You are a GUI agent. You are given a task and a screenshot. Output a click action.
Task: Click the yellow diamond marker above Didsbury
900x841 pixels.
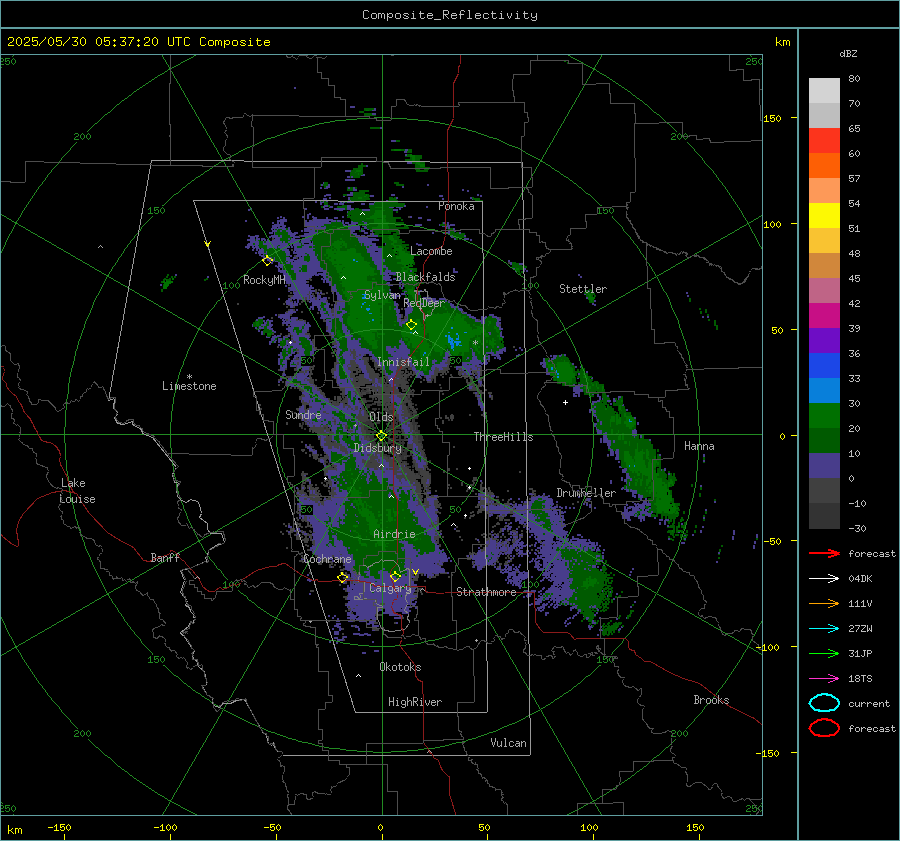pyautogui.click(x=381, y=436)
